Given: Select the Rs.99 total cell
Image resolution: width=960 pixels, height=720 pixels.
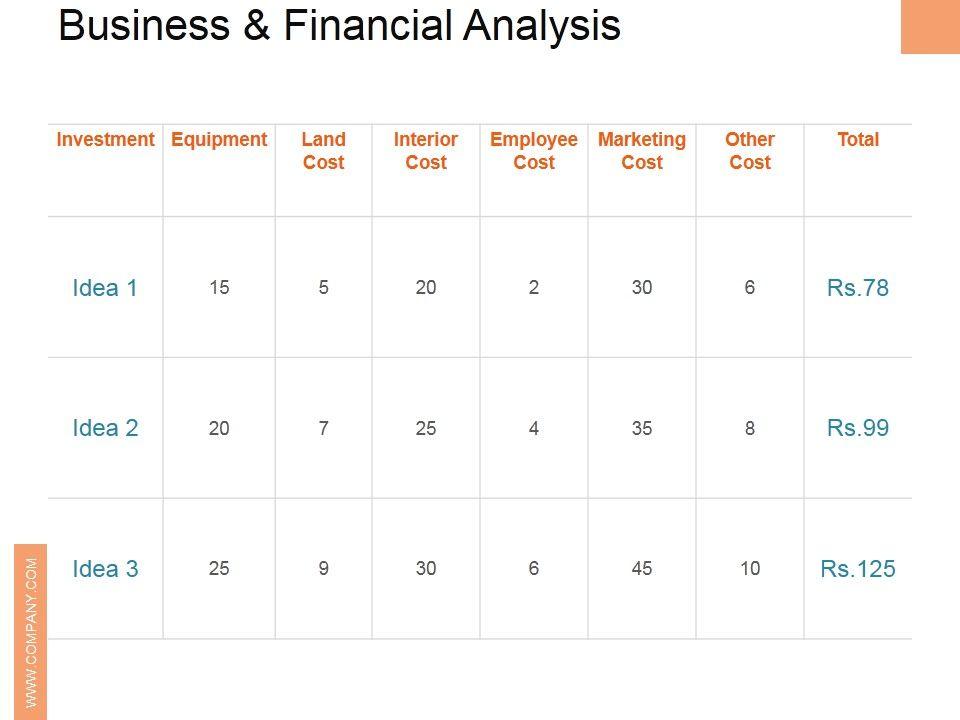Looking at the screenshot, I should [858, 428].
